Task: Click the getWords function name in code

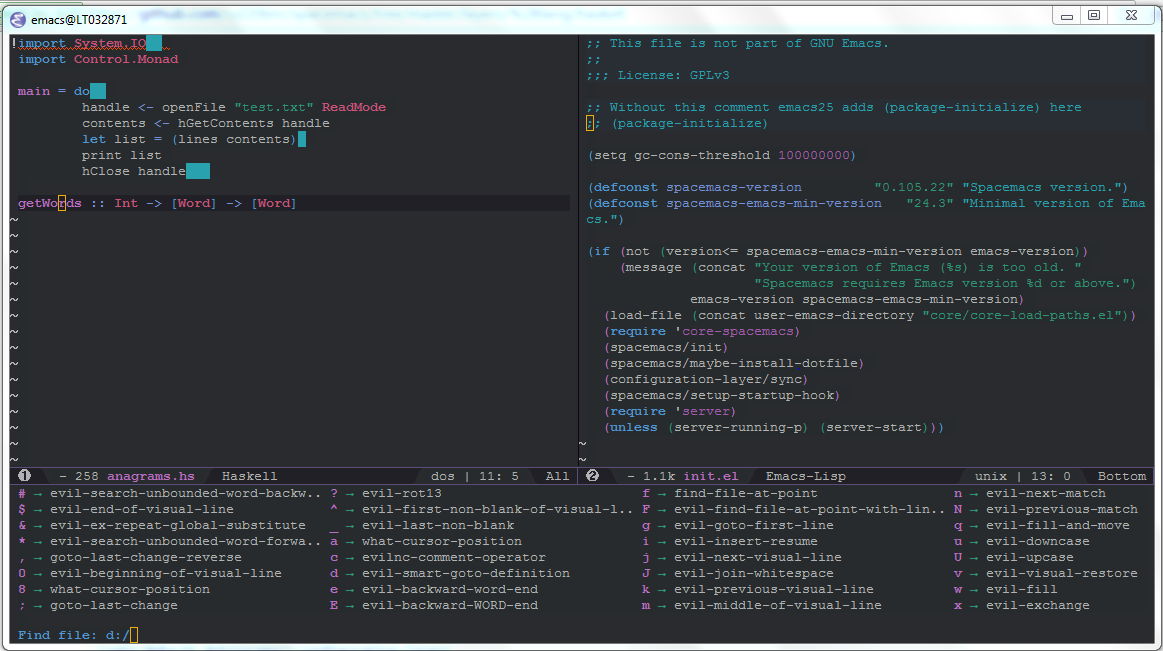Action: pyautogui.click(x=50, y=203)
